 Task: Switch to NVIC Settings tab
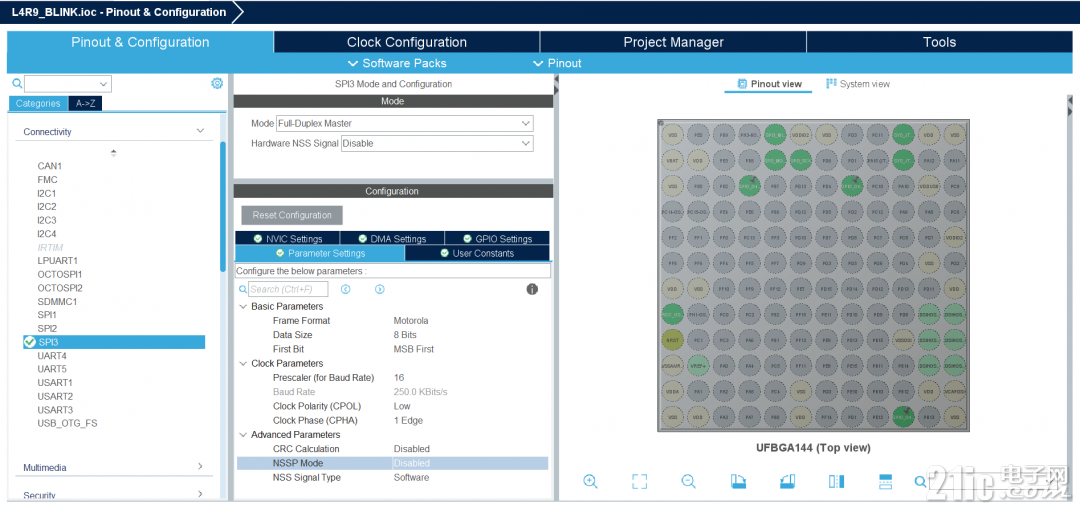coord(287,239)
